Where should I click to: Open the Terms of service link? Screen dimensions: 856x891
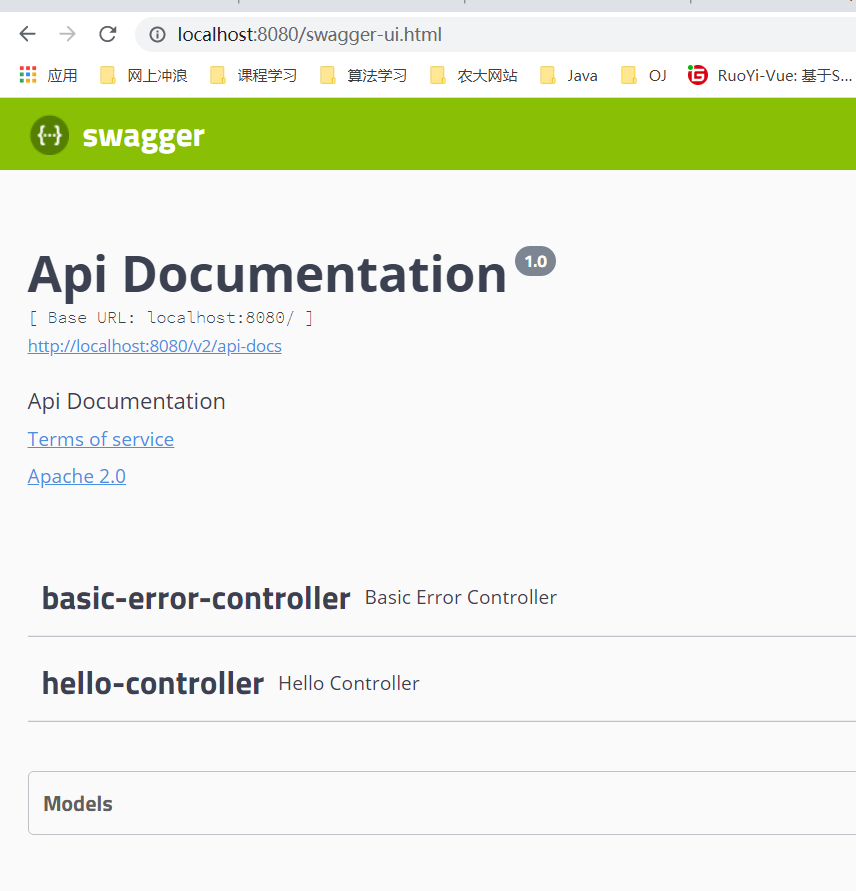tap(101, 439)
